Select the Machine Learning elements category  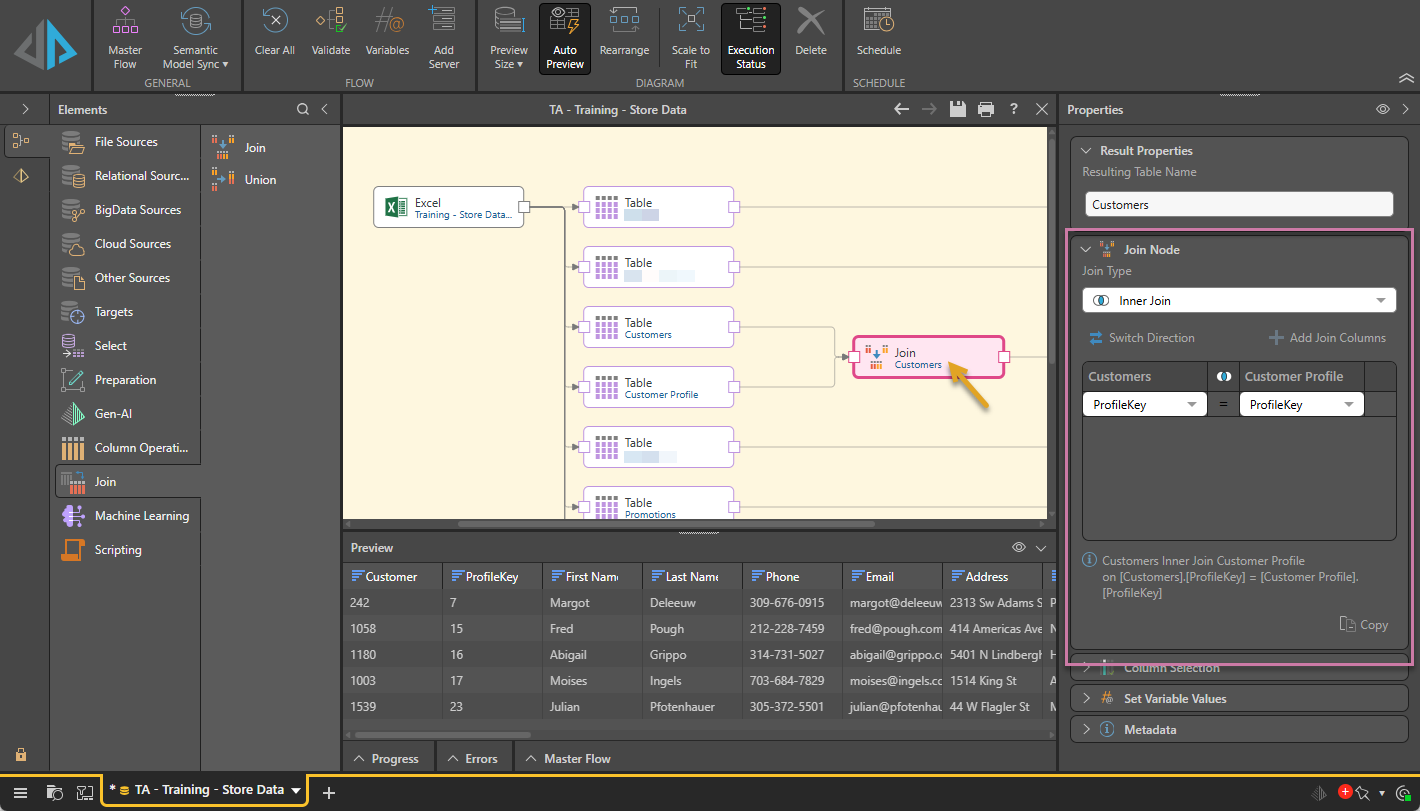(141, 516)
